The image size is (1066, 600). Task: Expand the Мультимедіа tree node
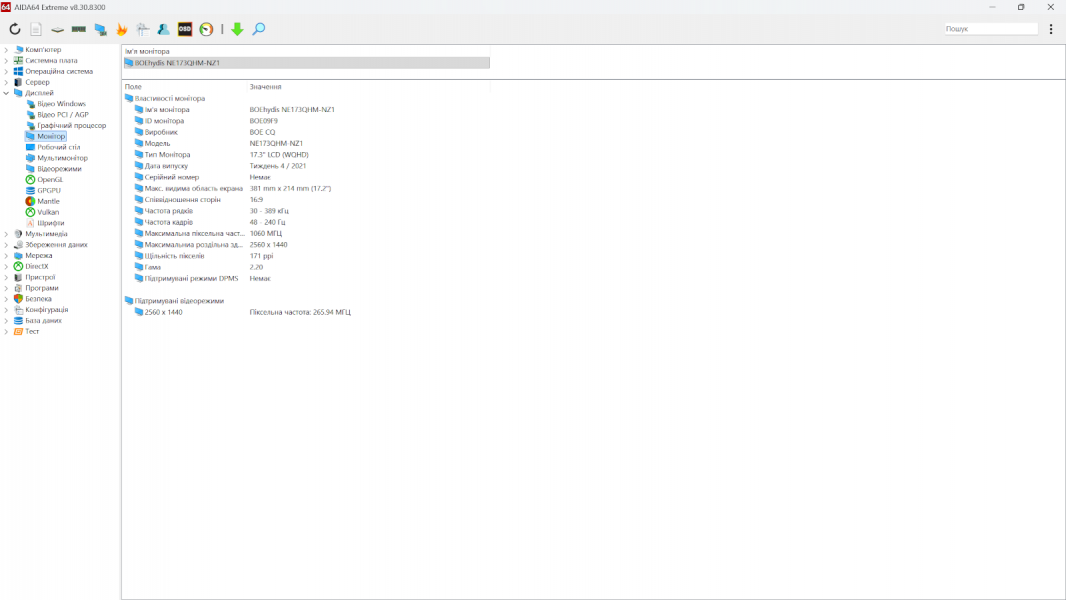6,234
